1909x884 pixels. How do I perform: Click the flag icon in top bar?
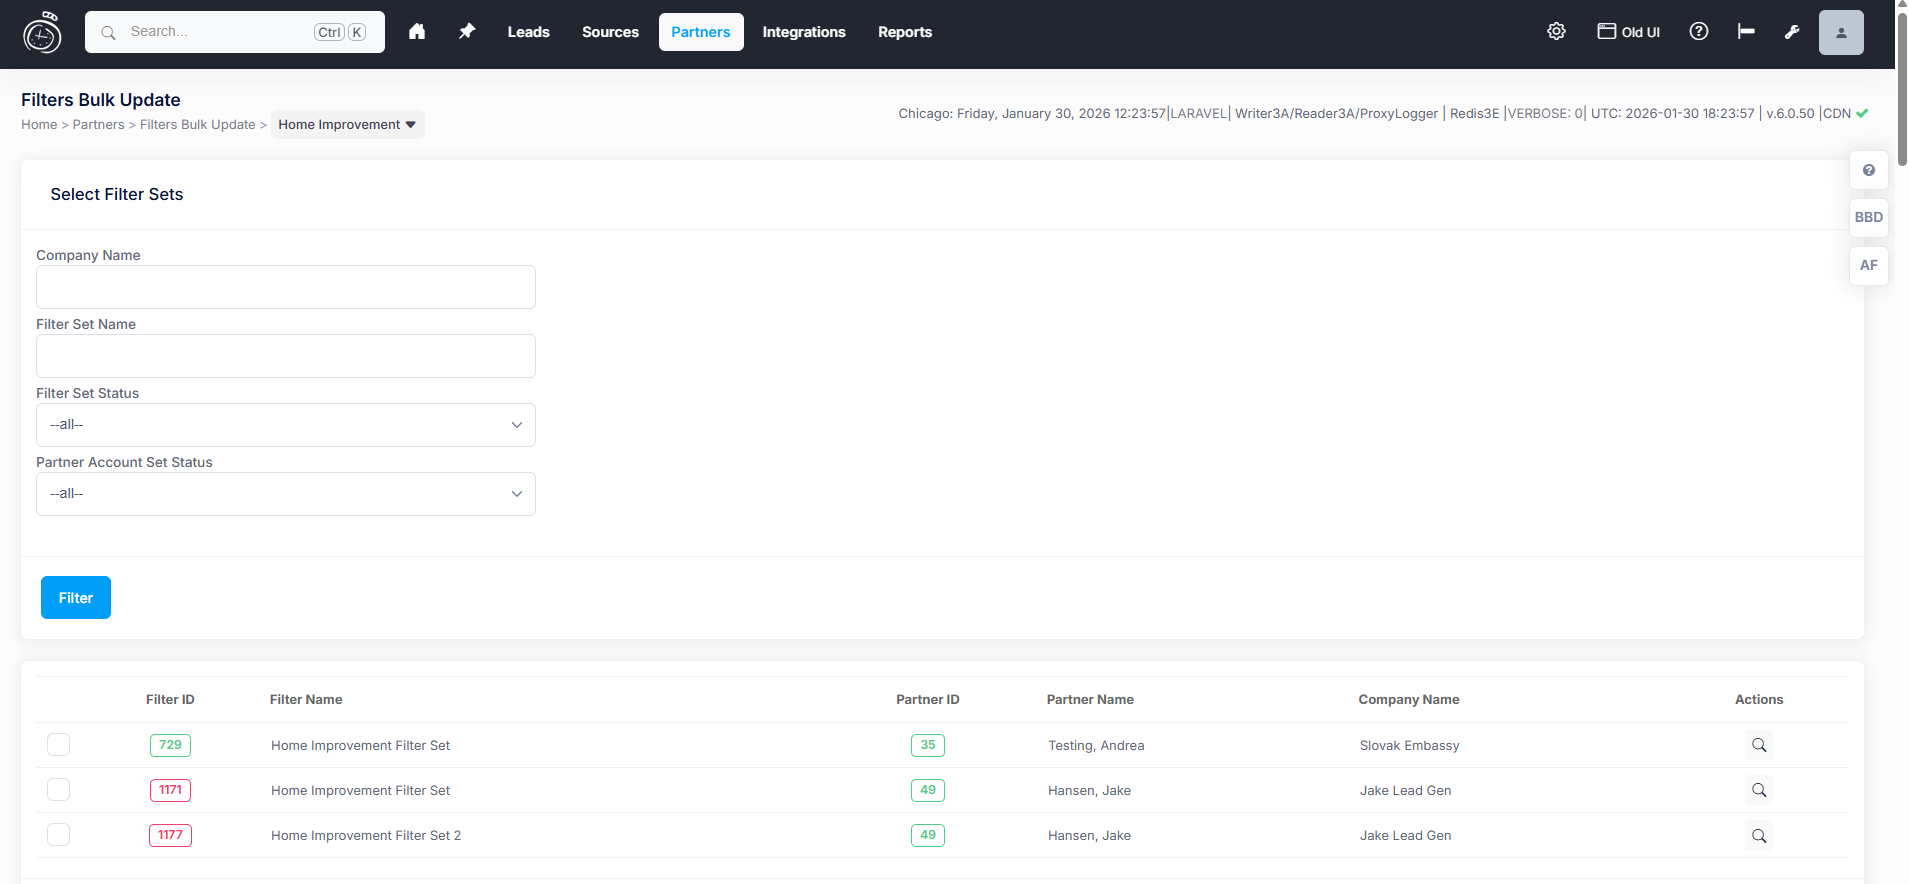[x=1746, y=32]
